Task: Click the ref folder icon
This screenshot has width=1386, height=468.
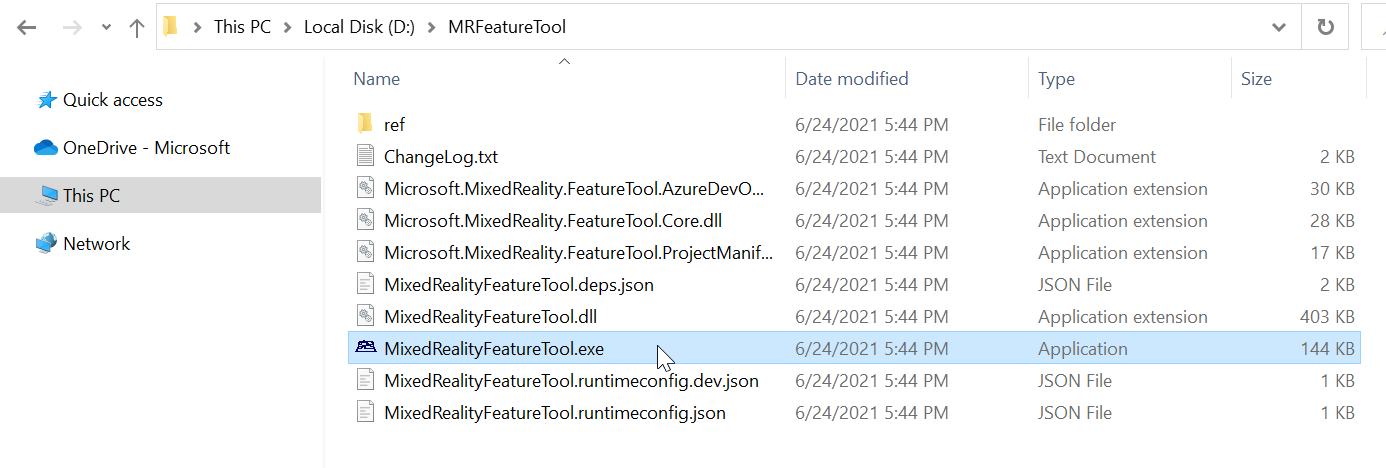Action: pyautogui.click(x=365, y=124)
